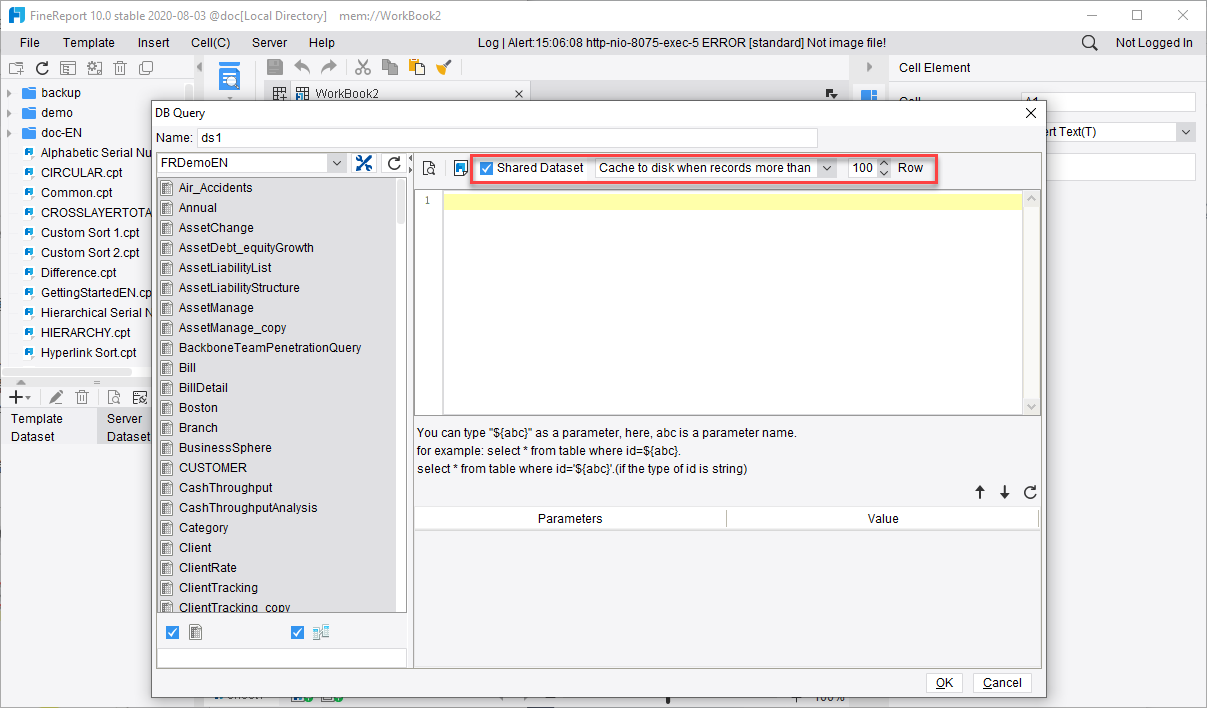1207x708 pixels.
Task: Open database connection settings with the wrench icon
Action: coord(364,162)
